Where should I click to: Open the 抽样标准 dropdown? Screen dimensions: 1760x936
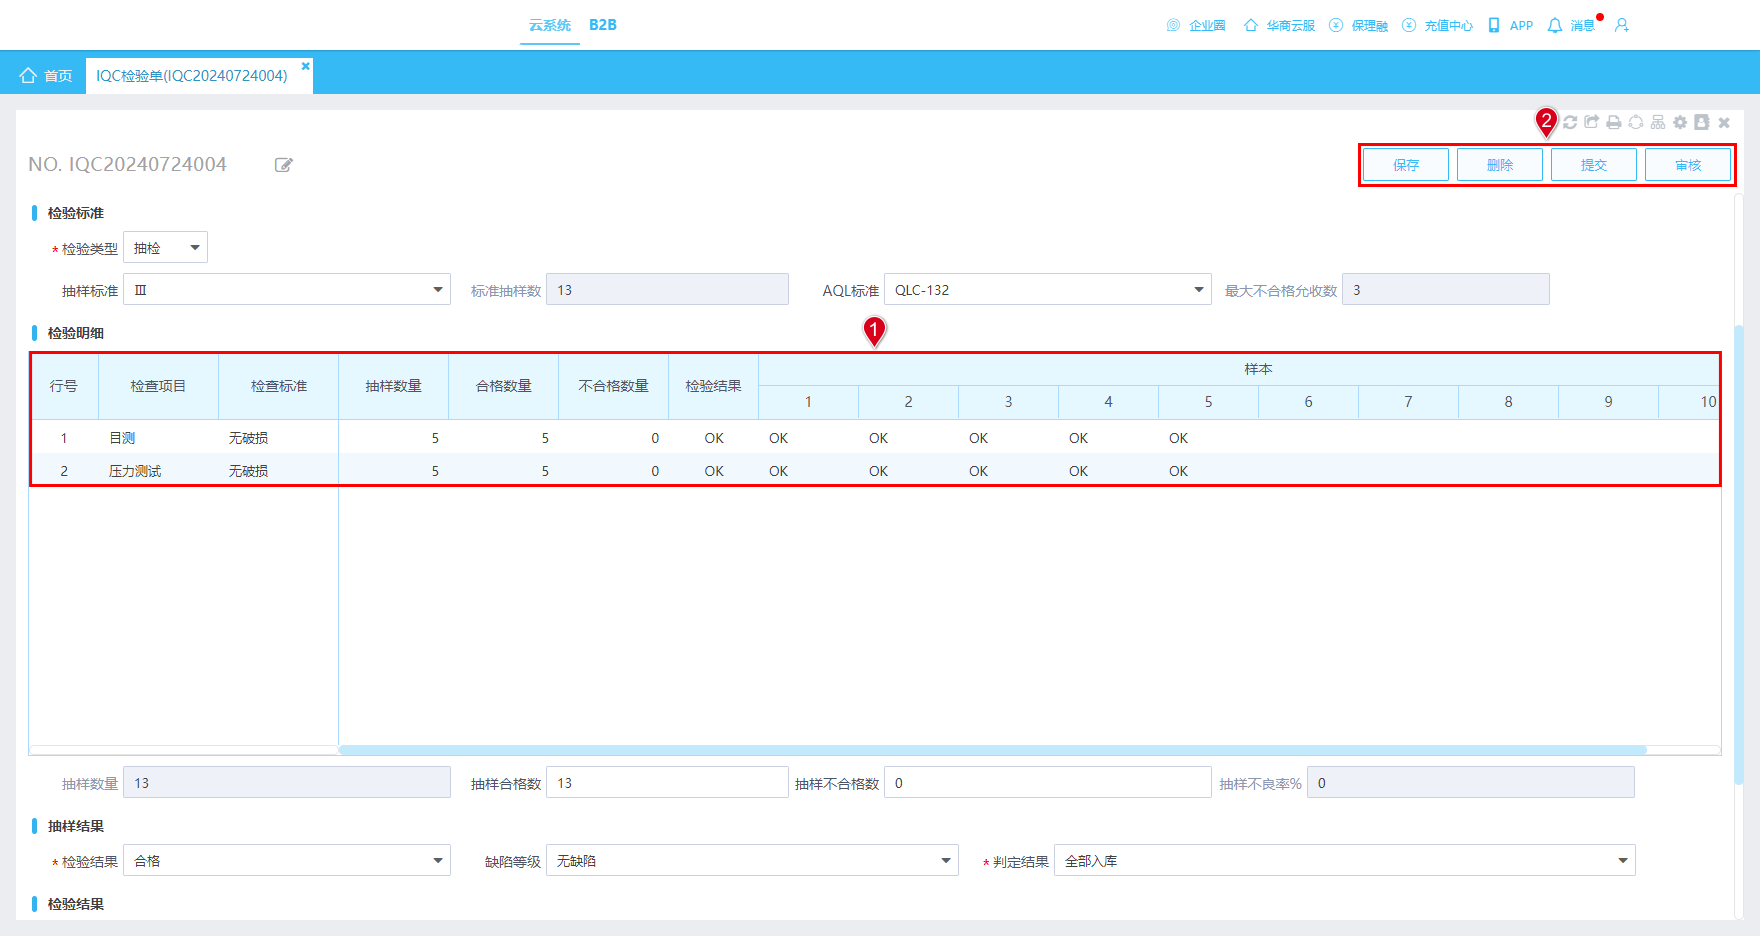coord(287,290)
